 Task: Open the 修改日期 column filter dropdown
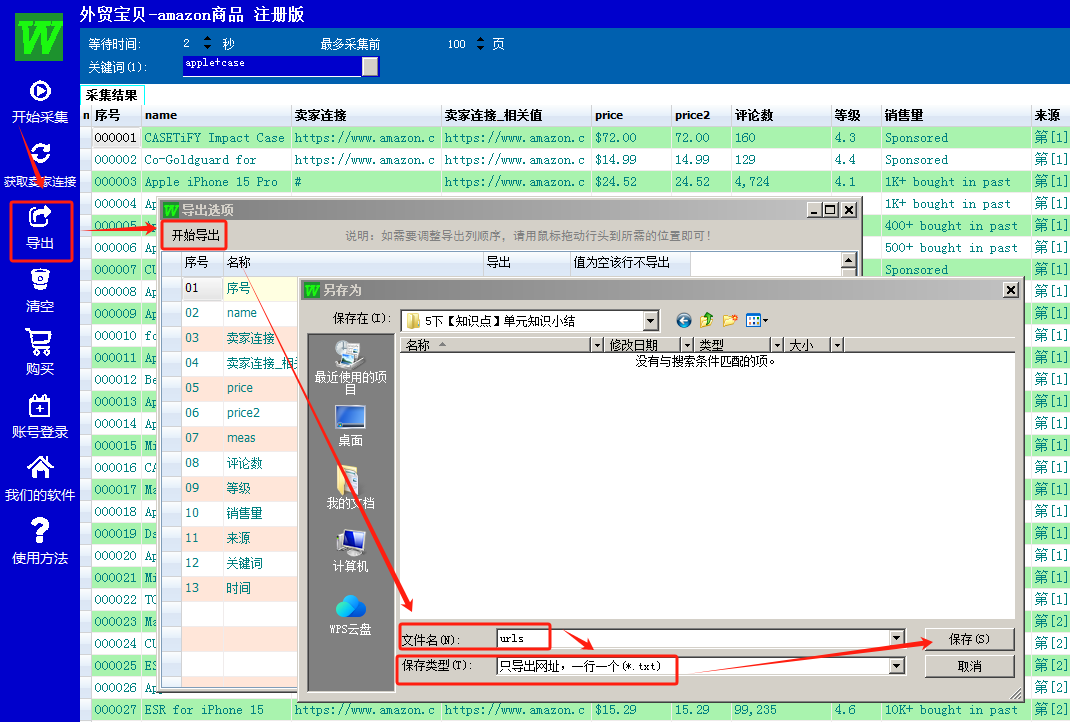pyautogui.click(x=687, y=345)
